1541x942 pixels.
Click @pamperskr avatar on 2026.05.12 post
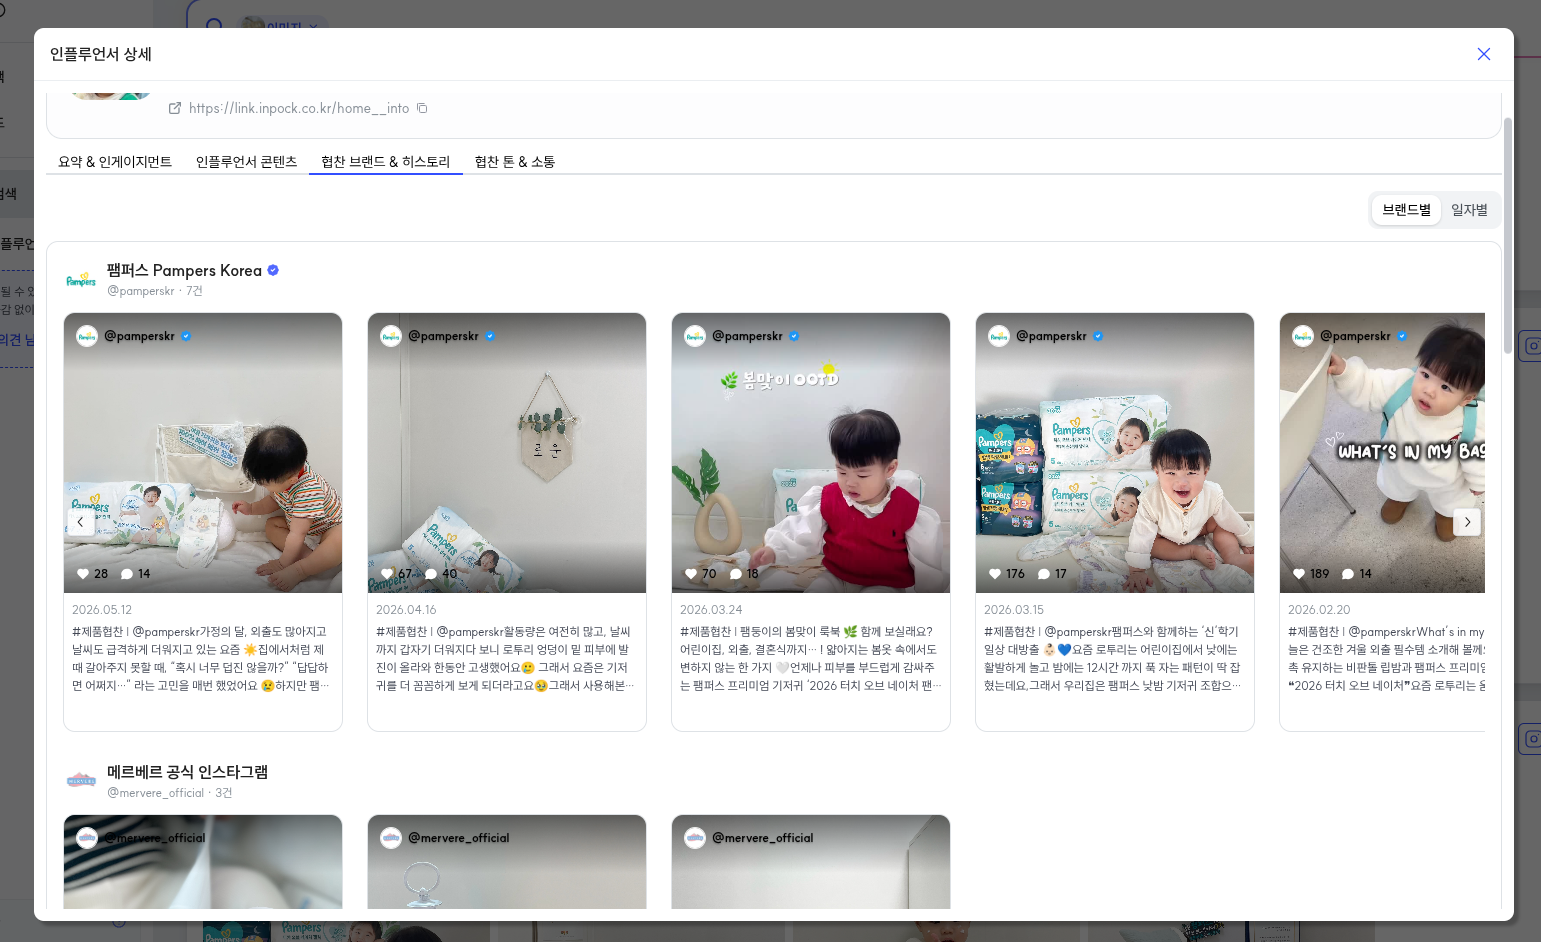(87, 336)
